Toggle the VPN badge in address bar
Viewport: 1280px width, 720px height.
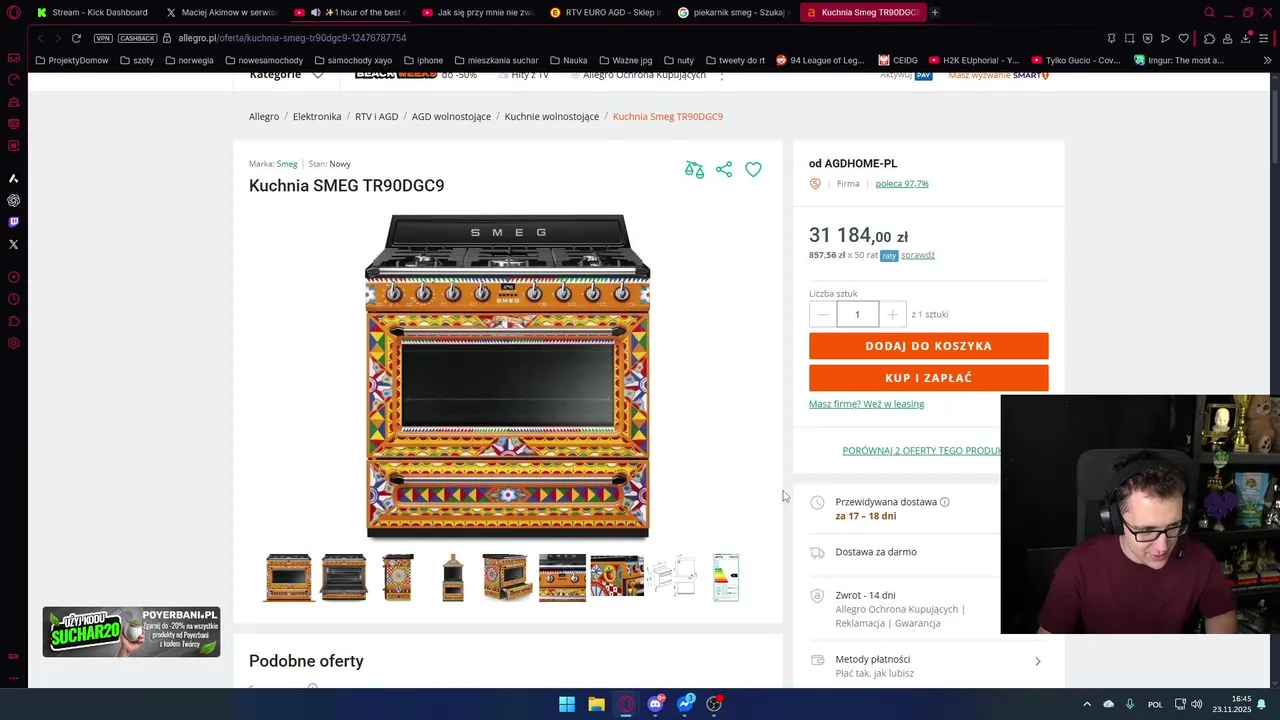tap(103, 38)
